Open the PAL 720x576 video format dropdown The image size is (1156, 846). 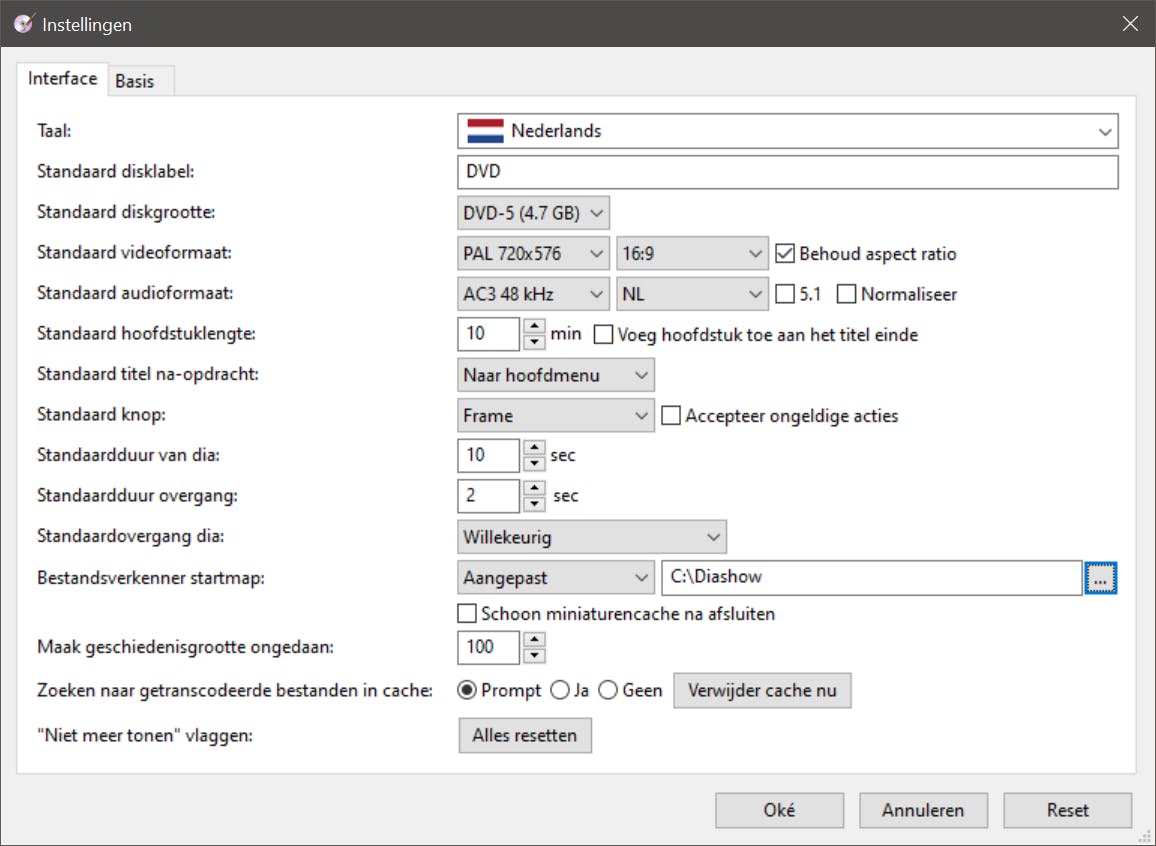[533, 254]
